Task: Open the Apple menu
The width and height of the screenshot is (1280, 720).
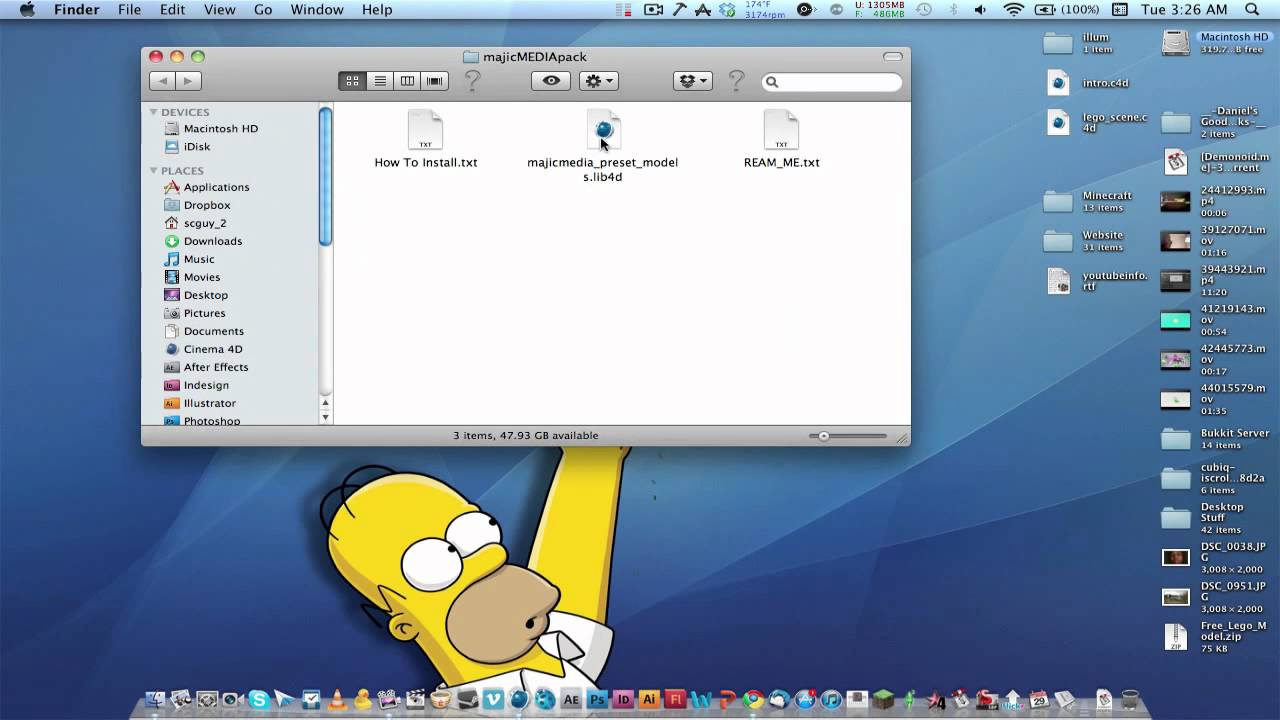Action: 28,10
